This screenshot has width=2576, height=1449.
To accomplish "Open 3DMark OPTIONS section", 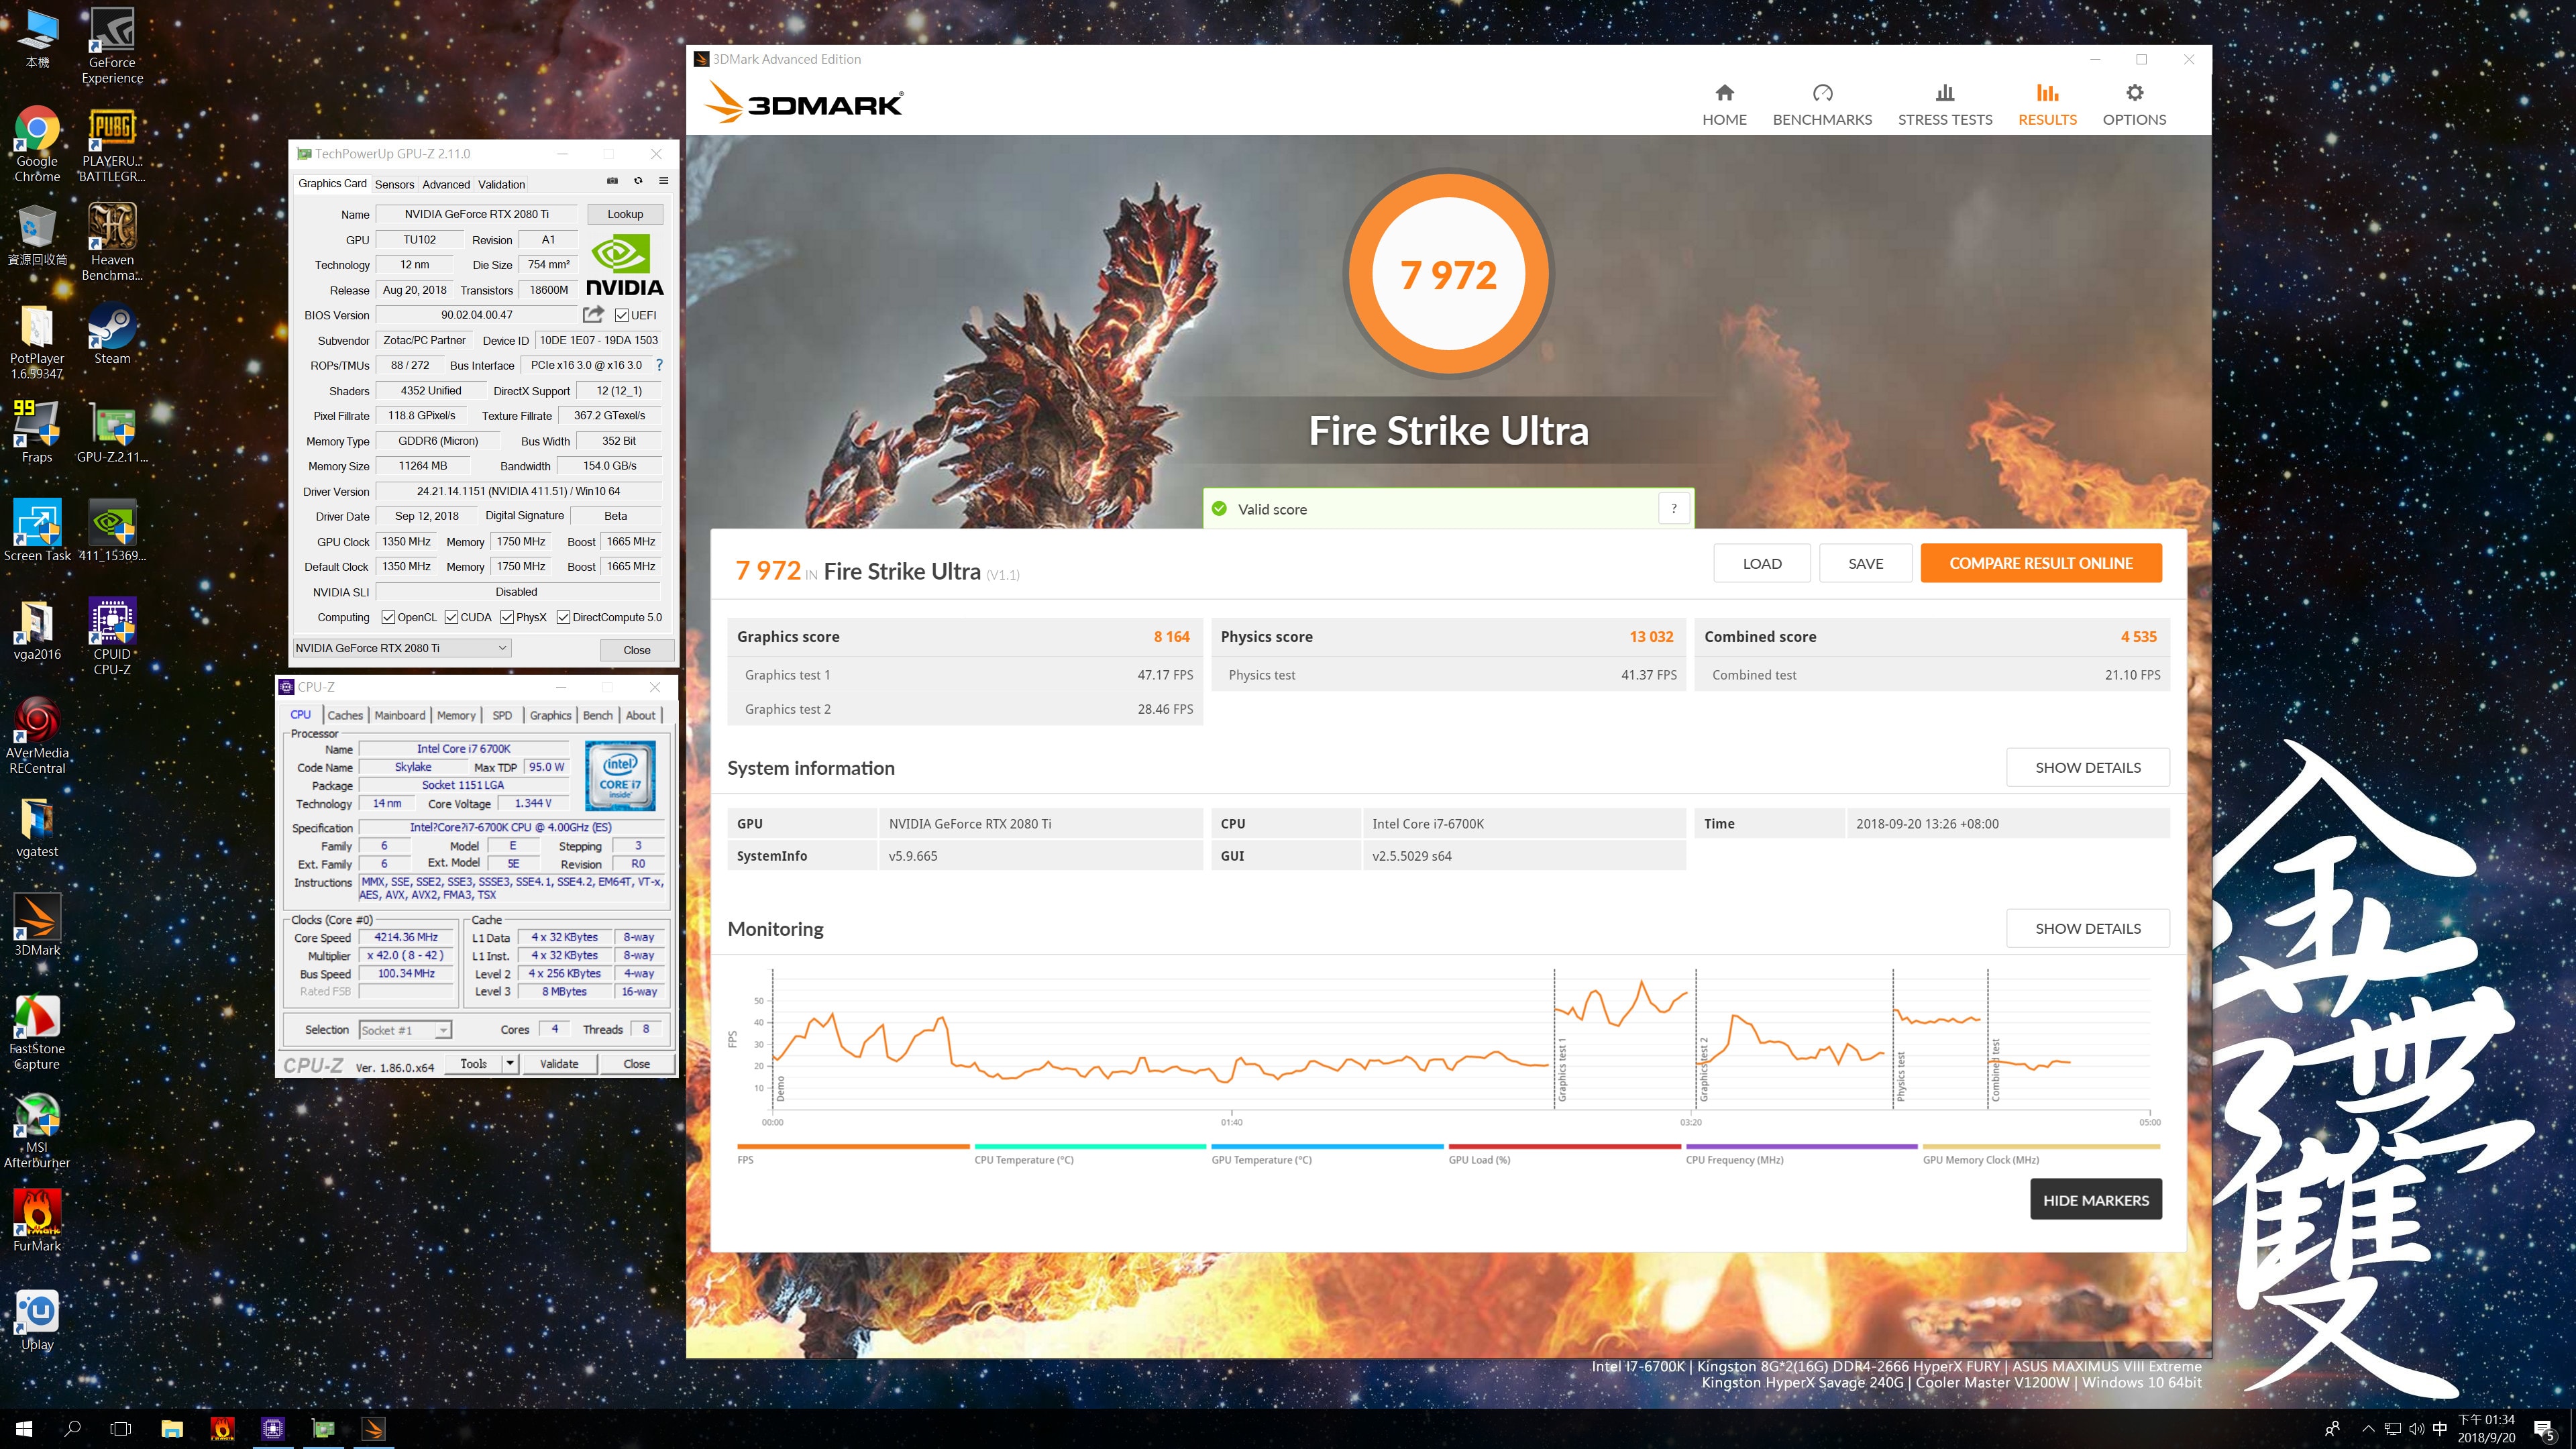I will [x=2134, y=105].
